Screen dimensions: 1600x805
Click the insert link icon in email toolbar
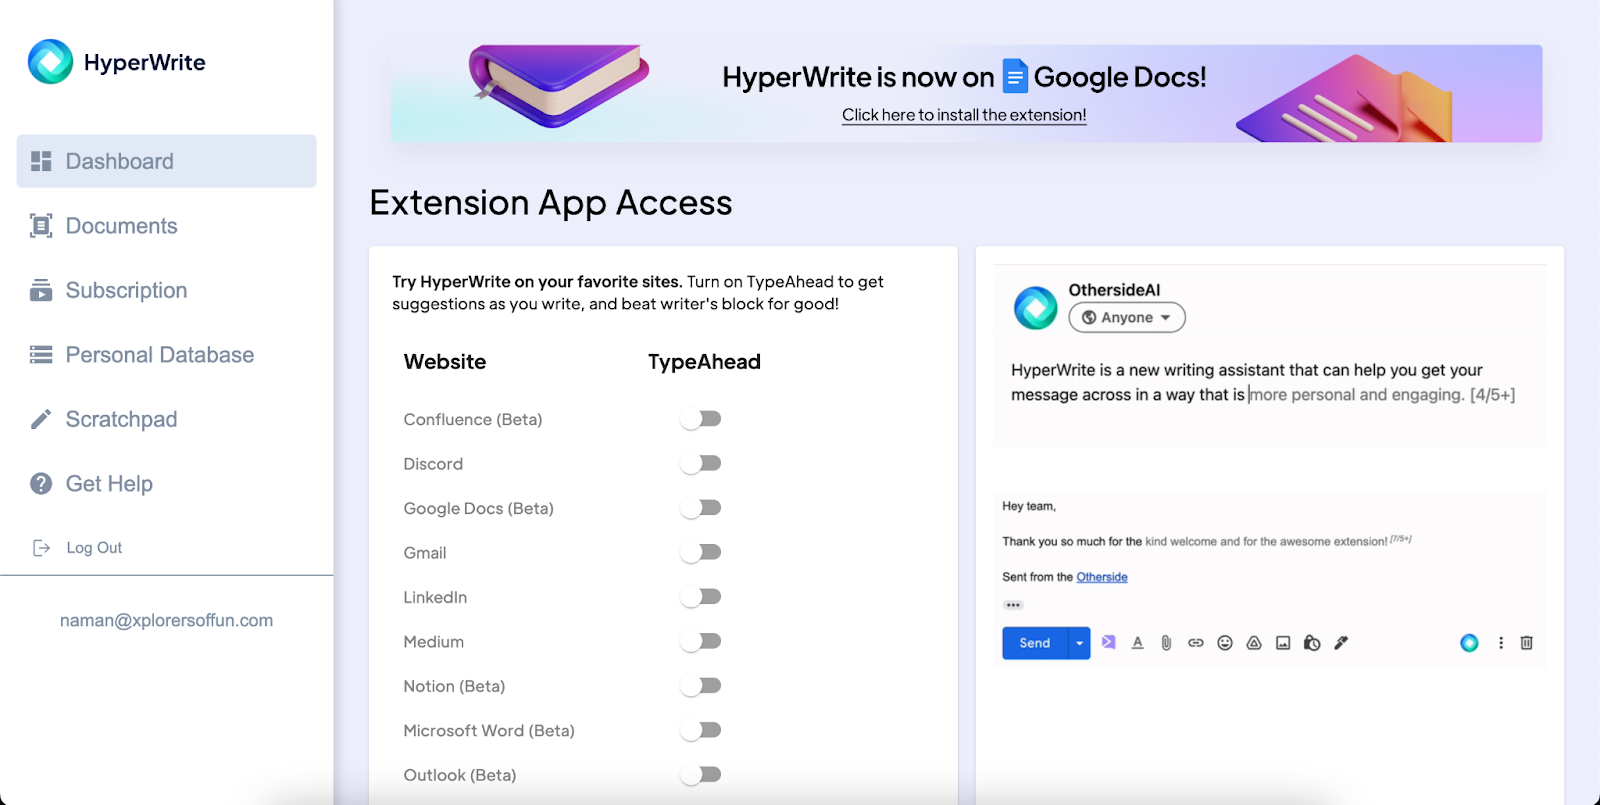(x=1195, y=643)
